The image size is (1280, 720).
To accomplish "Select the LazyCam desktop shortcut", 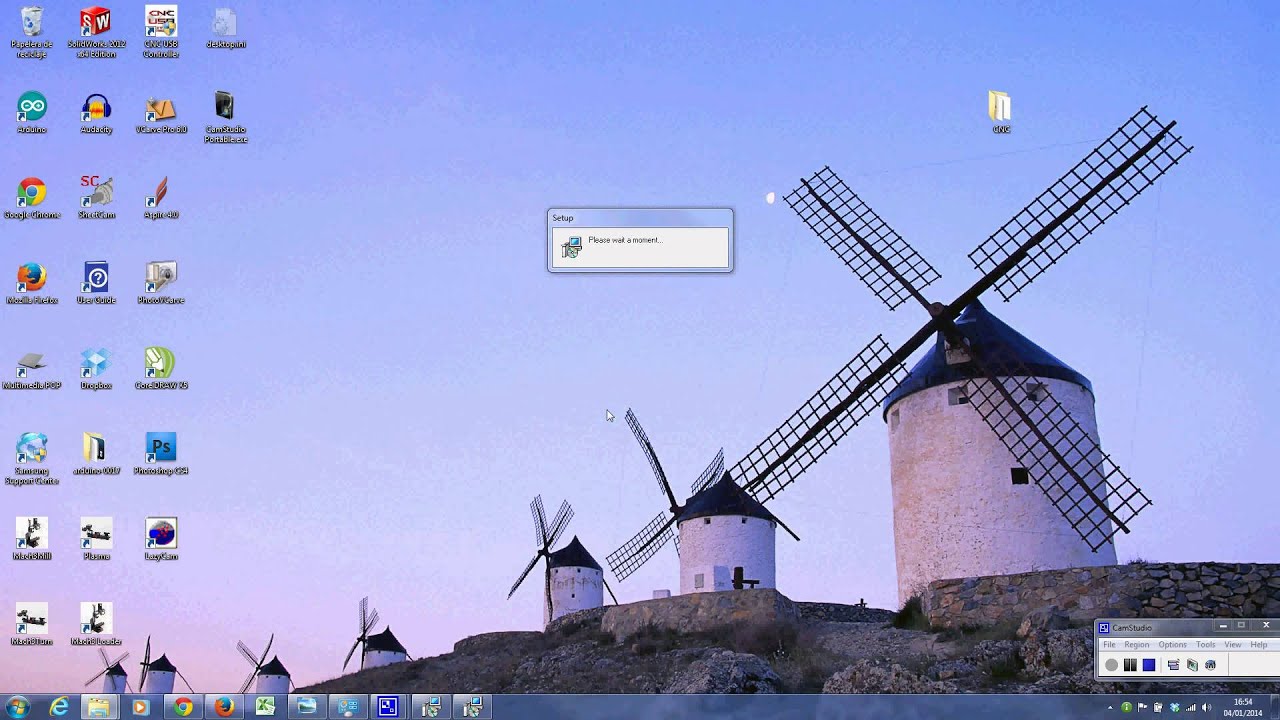I will [161, 539].
